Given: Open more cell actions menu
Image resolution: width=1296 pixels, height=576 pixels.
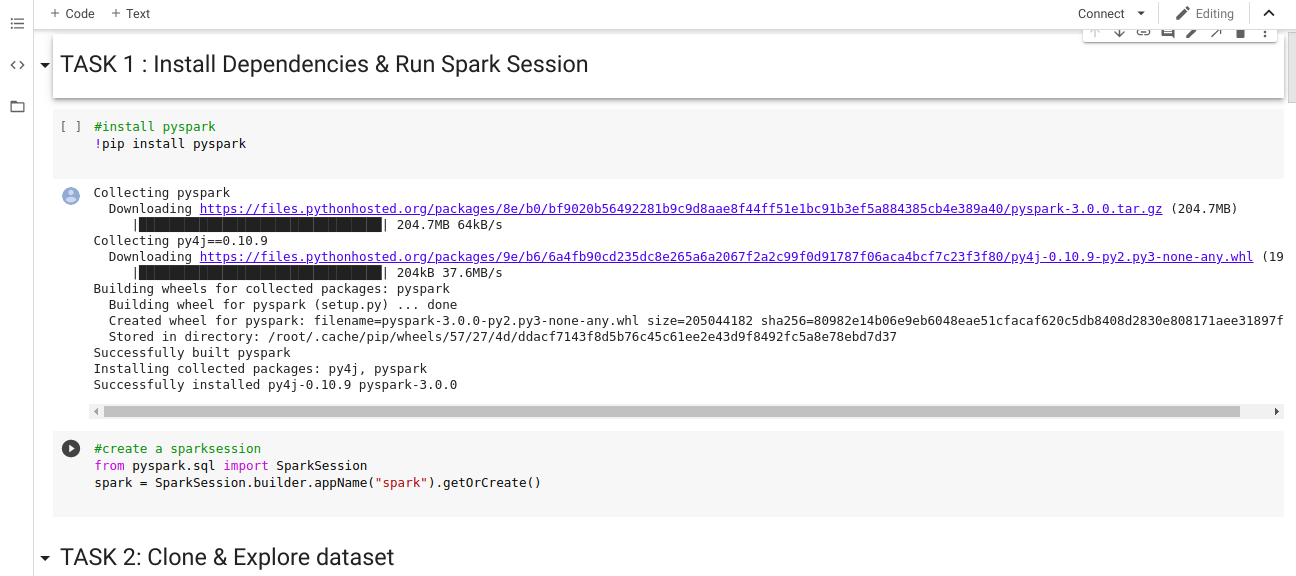Looking at the screenshot, I should (1265, 33).
